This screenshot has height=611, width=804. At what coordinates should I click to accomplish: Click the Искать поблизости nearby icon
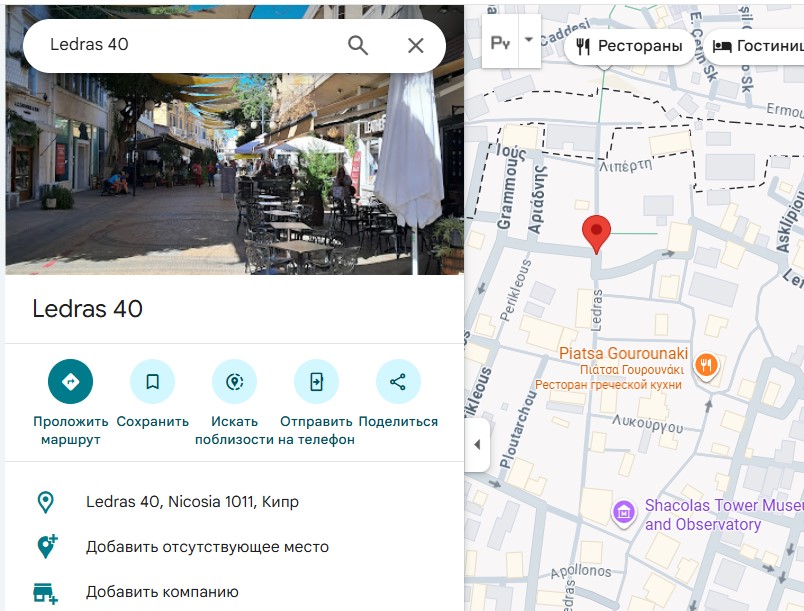click(x=234, y=381)
